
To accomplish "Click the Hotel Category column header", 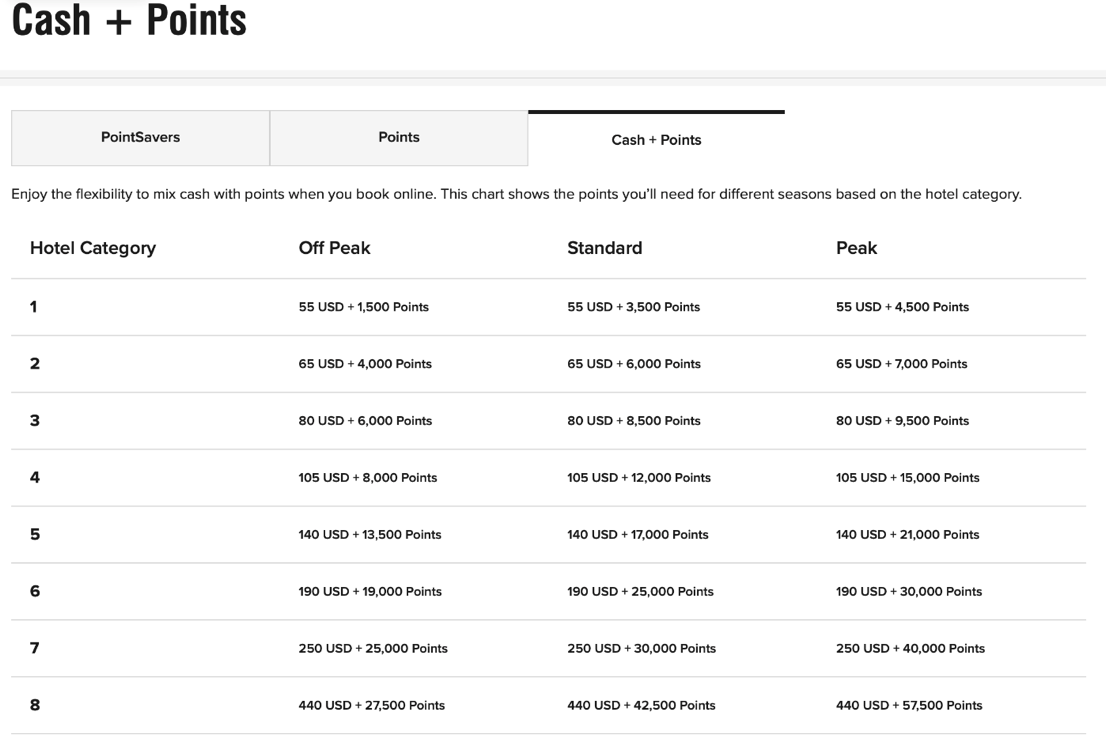I will pyautogui.click(x=92, y=247).
